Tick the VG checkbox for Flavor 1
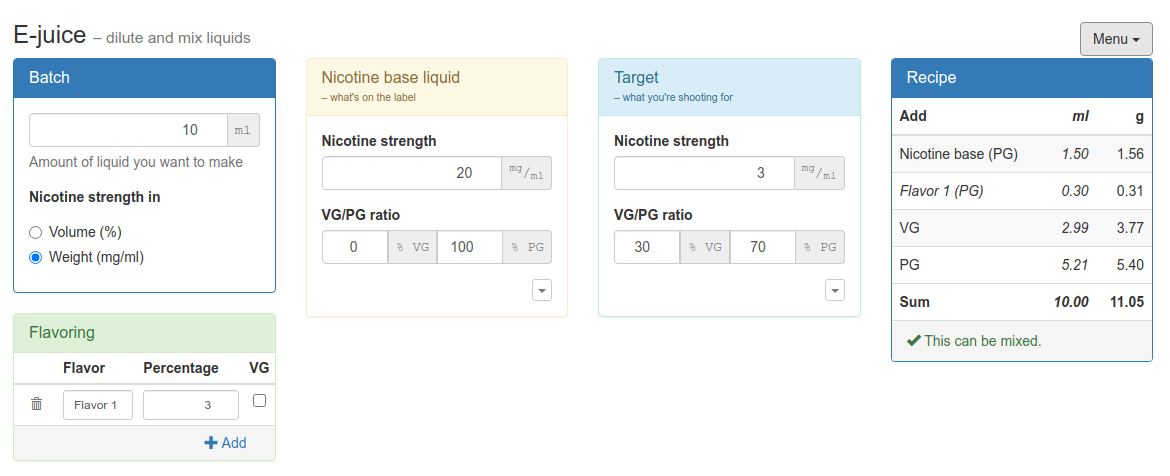Viewport: 1170px width, 476px height. 259,400
